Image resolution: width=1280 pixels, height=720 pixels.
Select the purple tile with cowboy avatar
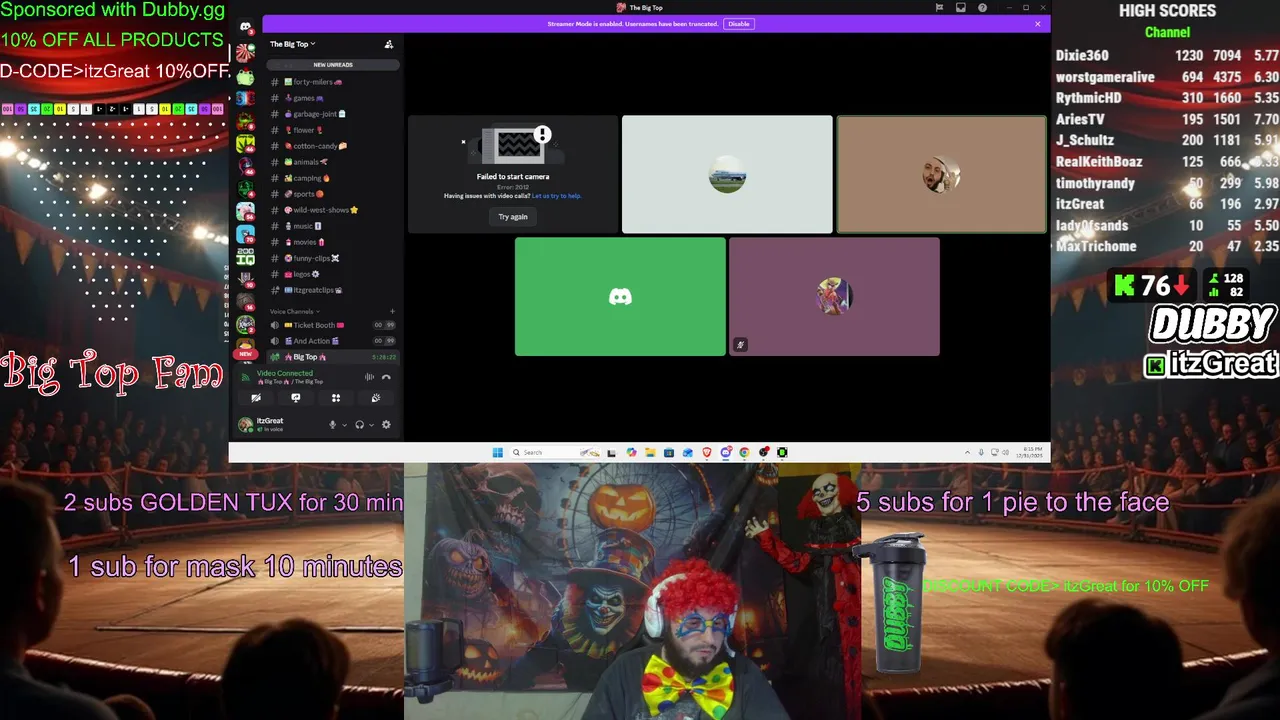tap(834, 296)
